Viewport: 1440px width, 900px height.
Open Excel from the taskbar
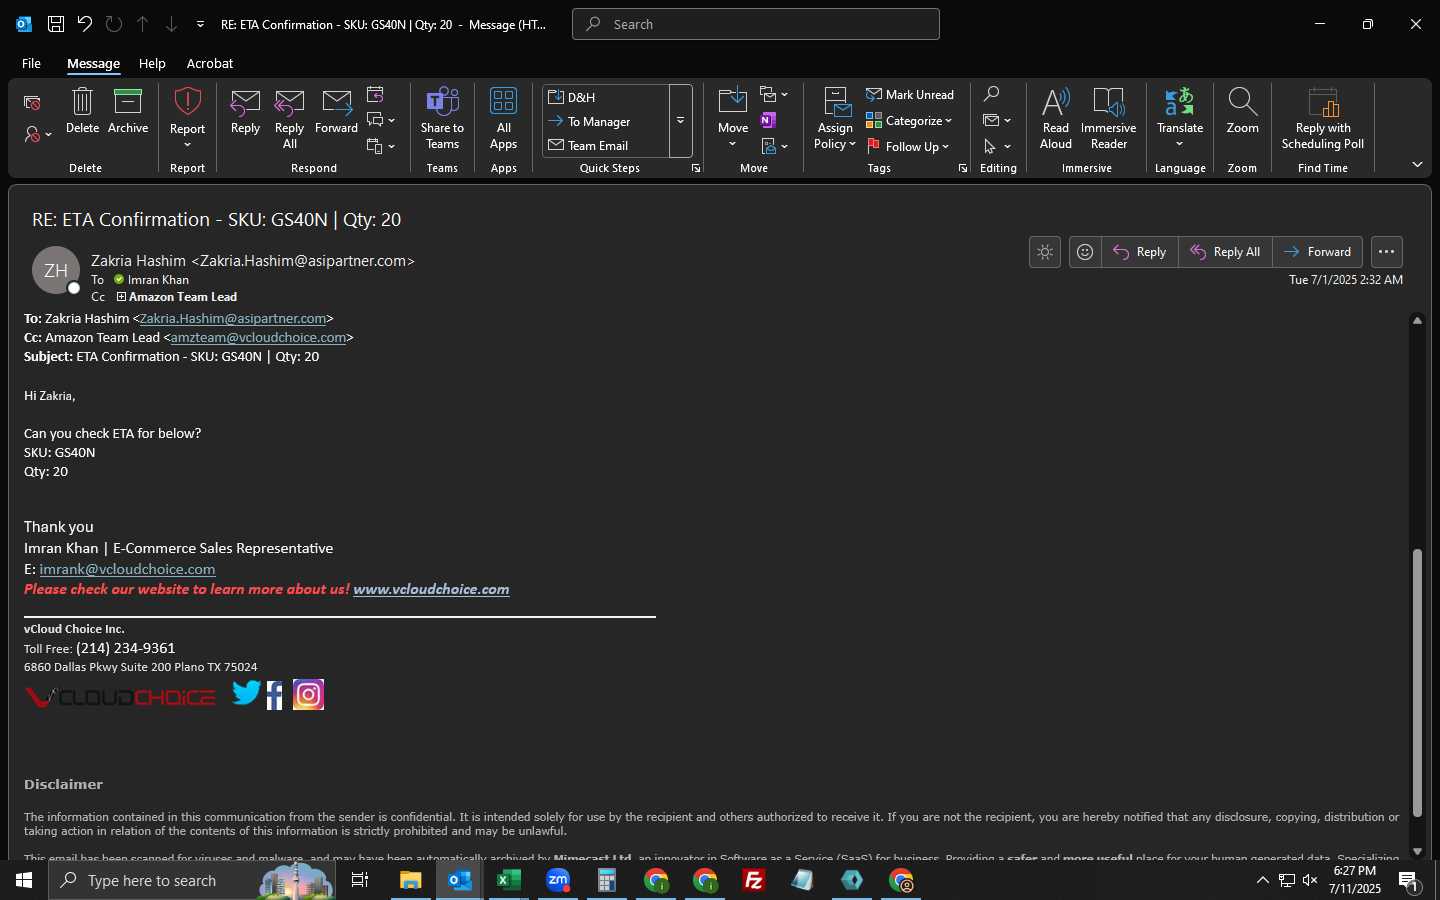tap(509, 880)
